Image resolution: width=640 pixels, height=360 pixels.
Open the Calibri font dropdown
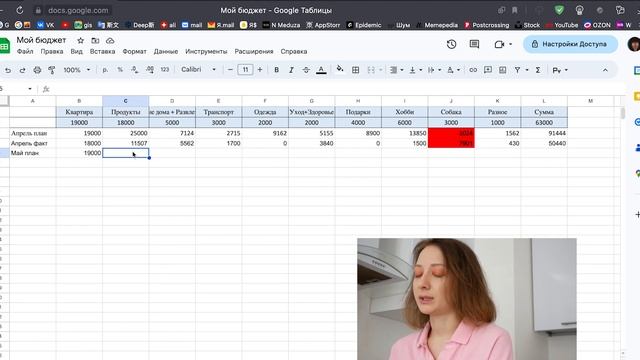tap(198, 70)
